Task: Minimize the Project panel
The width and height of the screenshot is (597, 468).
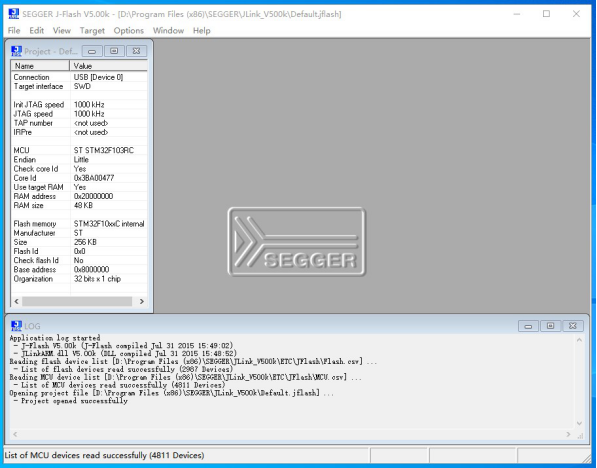Action: [92, 51]
